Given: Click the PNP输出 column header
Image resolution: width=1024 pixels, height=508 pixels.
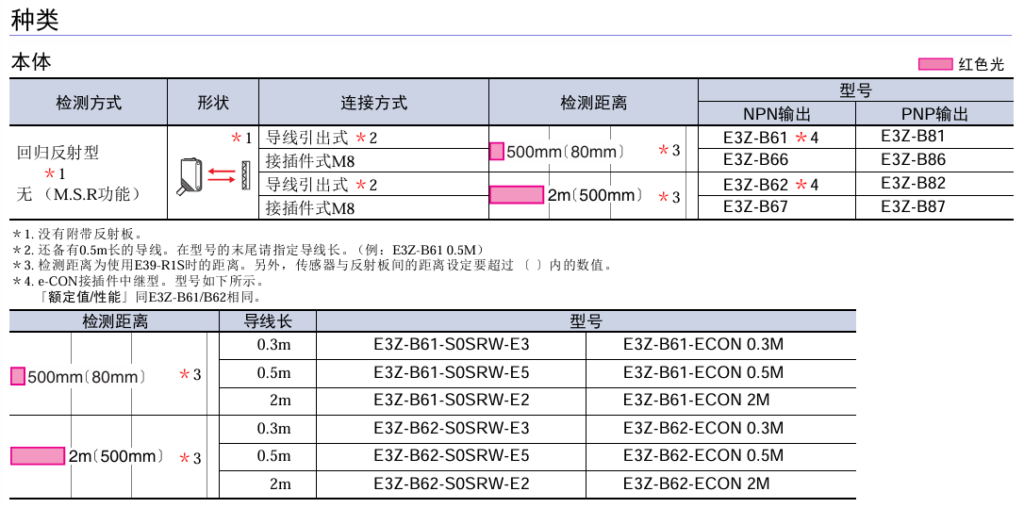Looking at the screenshot, I should 934,114.
